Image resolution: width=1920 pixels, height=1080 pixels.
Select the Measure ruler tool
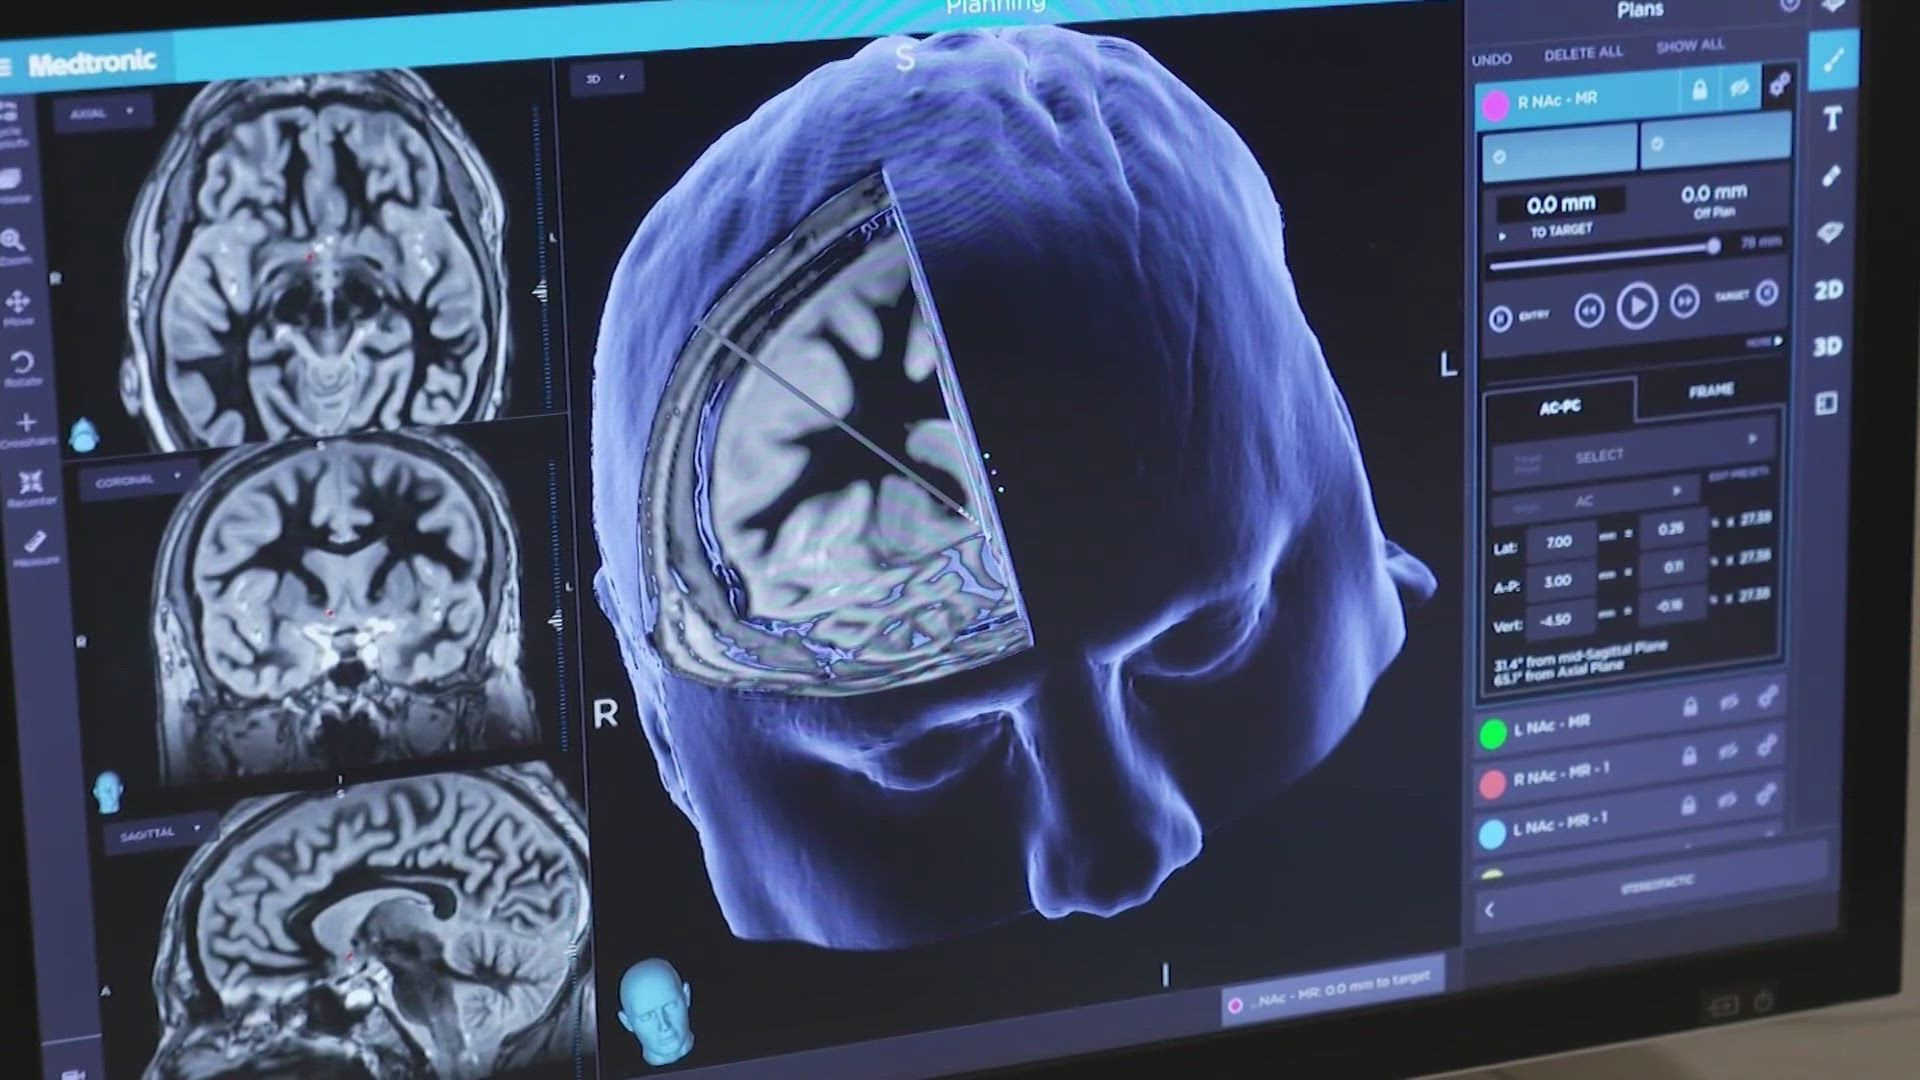click(36, 548)
